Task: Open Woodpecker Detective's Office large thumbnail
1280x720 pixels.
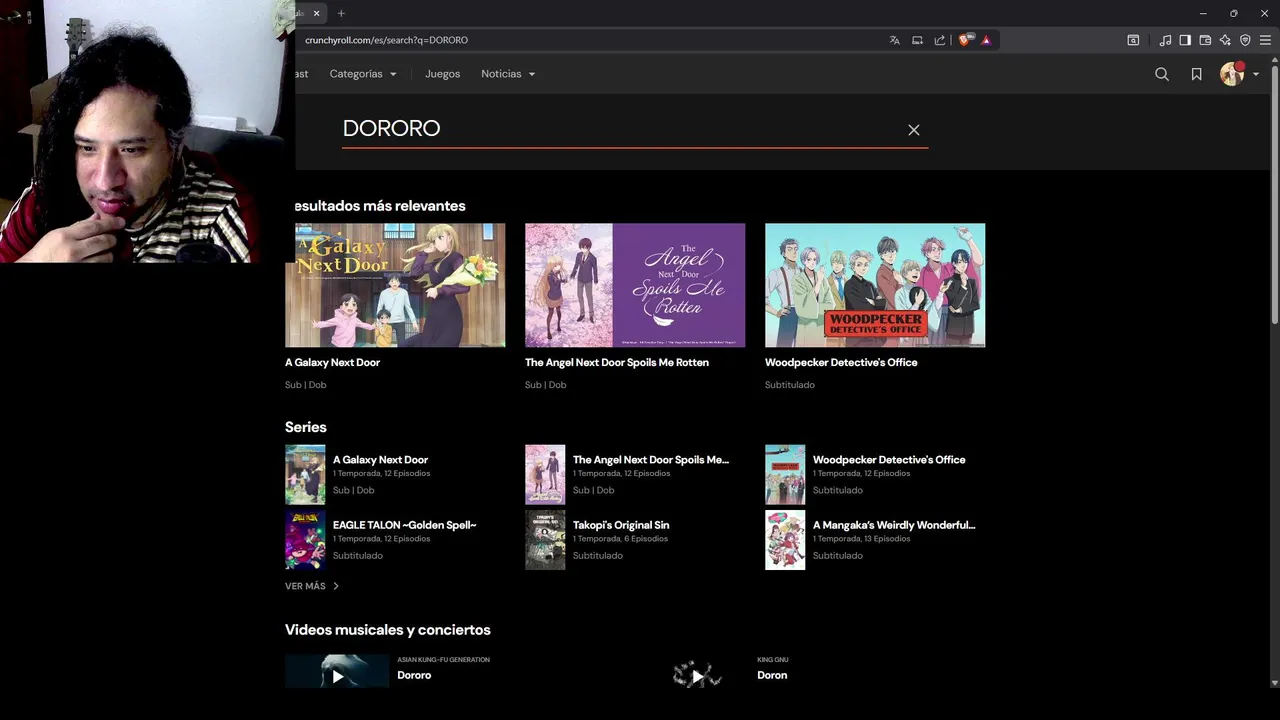Action: point(875,285)
